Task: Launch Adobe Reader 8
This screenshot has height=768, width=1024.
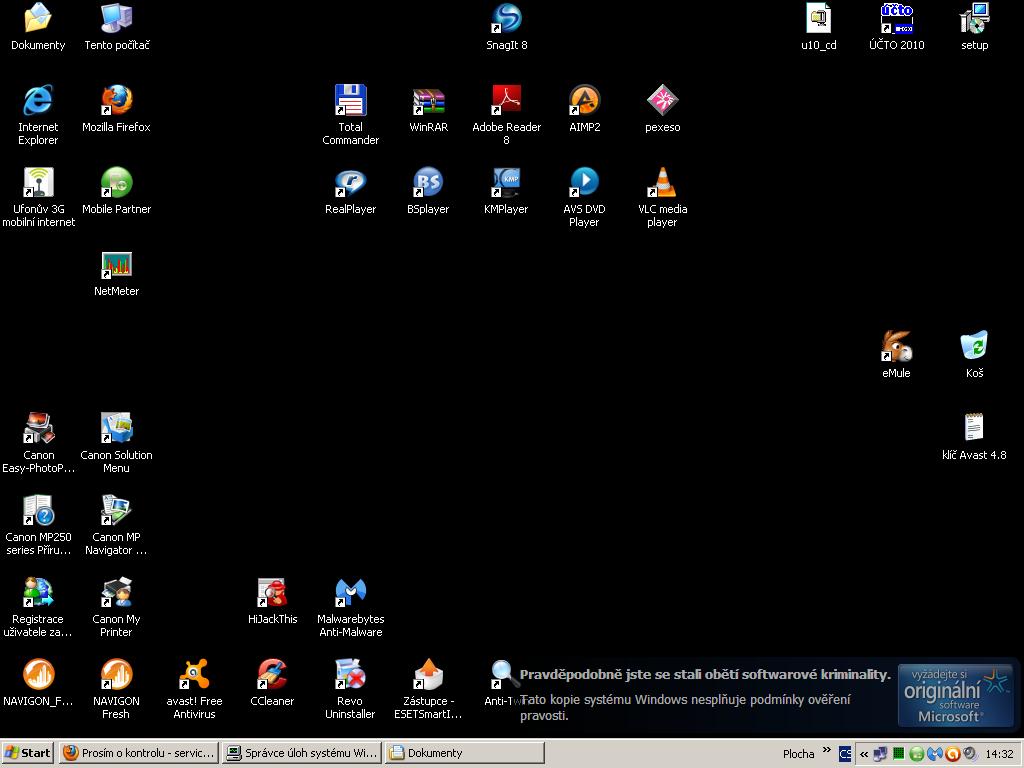Action: click(506, 101)
